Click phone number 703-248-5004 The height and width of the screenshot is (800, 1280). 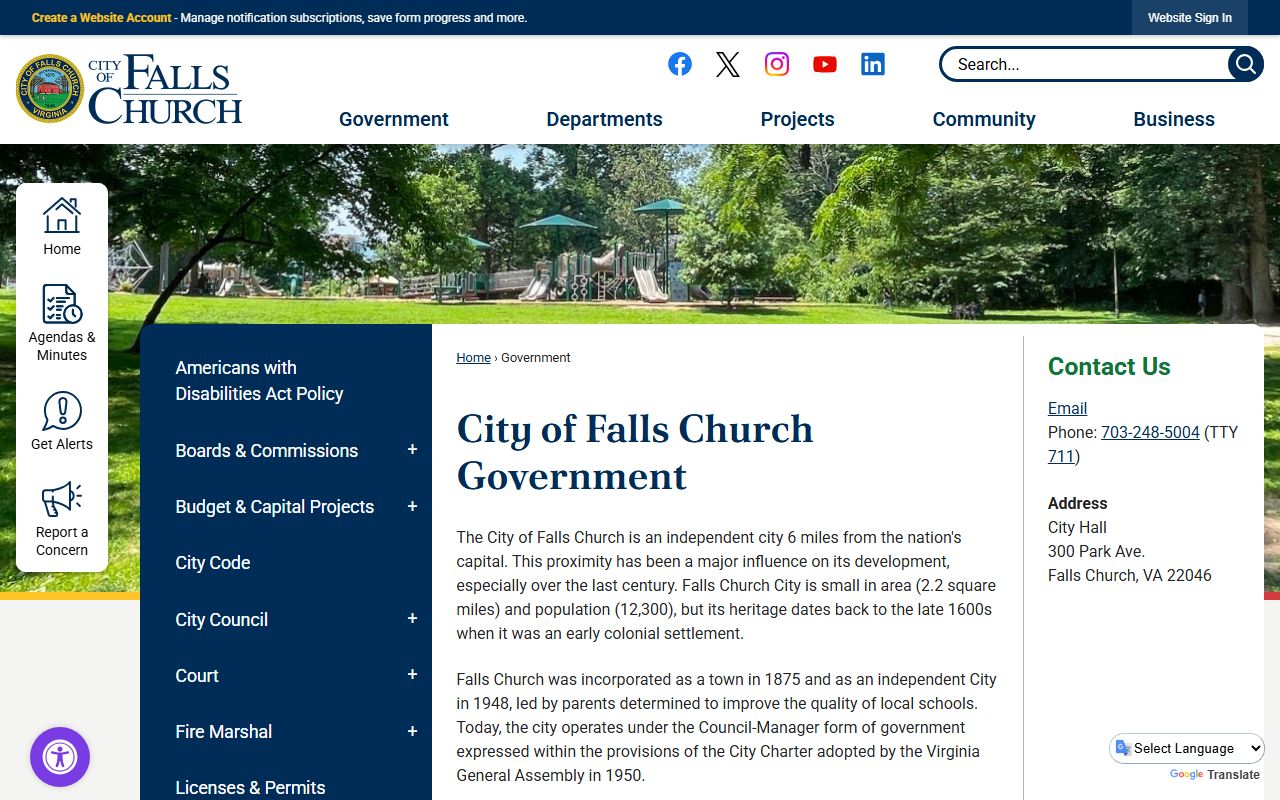(x=1150, y=432)
